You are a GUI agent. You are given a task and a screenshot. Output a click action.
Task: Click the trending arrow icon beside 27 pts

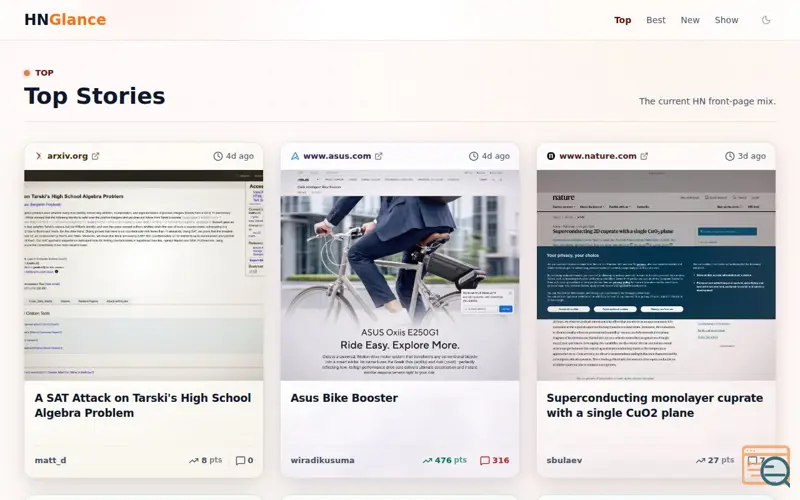pyautogui.click(x=701, y=460)
